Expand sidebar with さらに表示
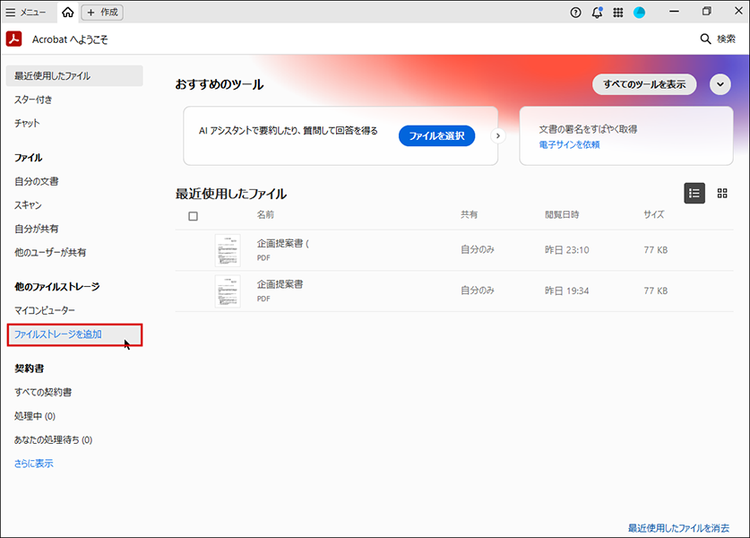This screenshot has height=538, width=750. tap(34, 464)
